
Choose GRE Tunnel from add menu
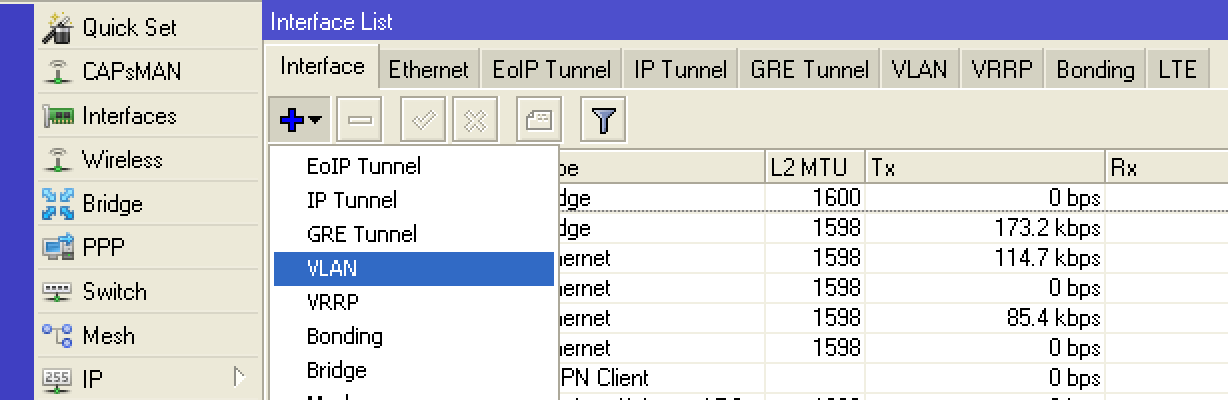414,234
